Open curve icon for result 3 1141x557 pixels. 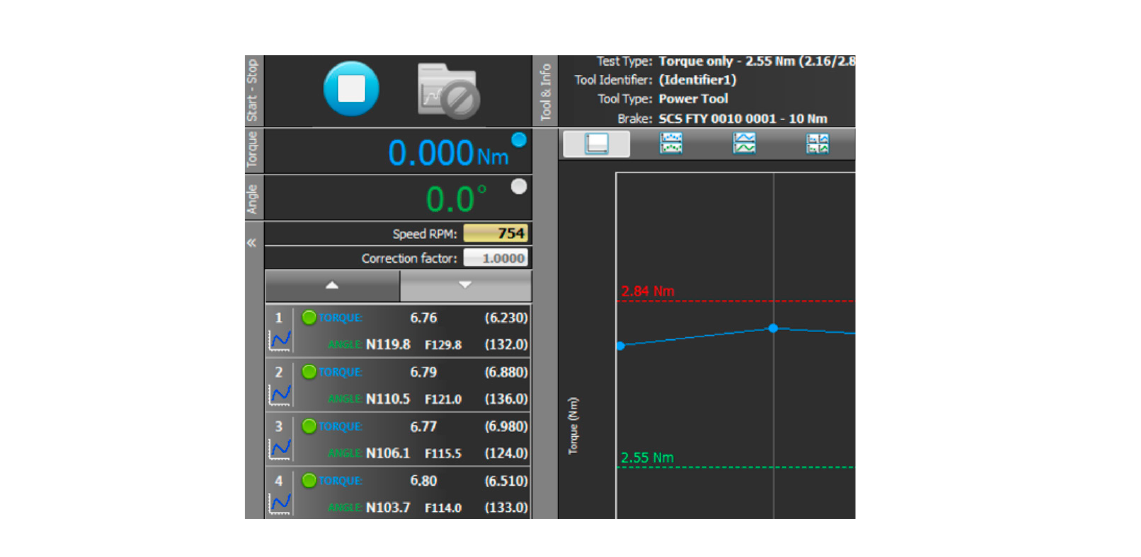click(281, 449)
